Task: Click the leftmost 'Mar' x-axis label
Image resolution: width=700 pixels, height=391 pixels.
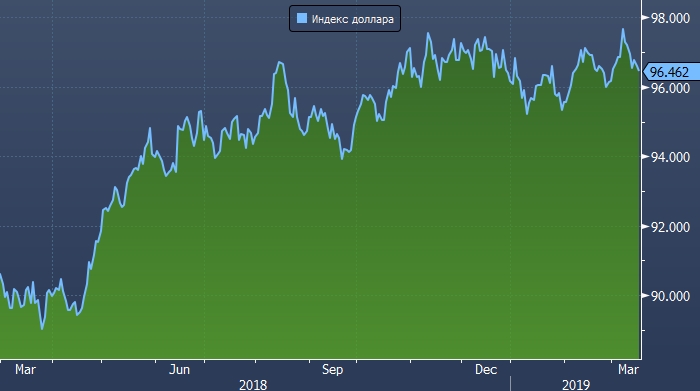Action: point(25,370)
